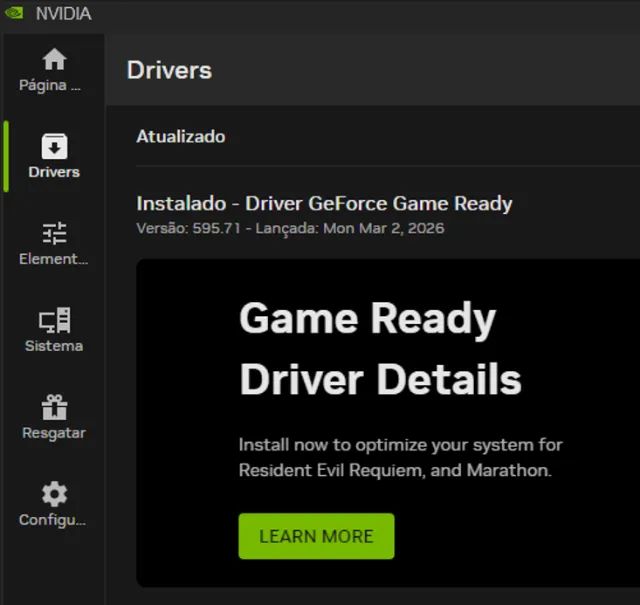640x605 pixels.
Task: Click the Atualizado status text
Action: (180, 137)
